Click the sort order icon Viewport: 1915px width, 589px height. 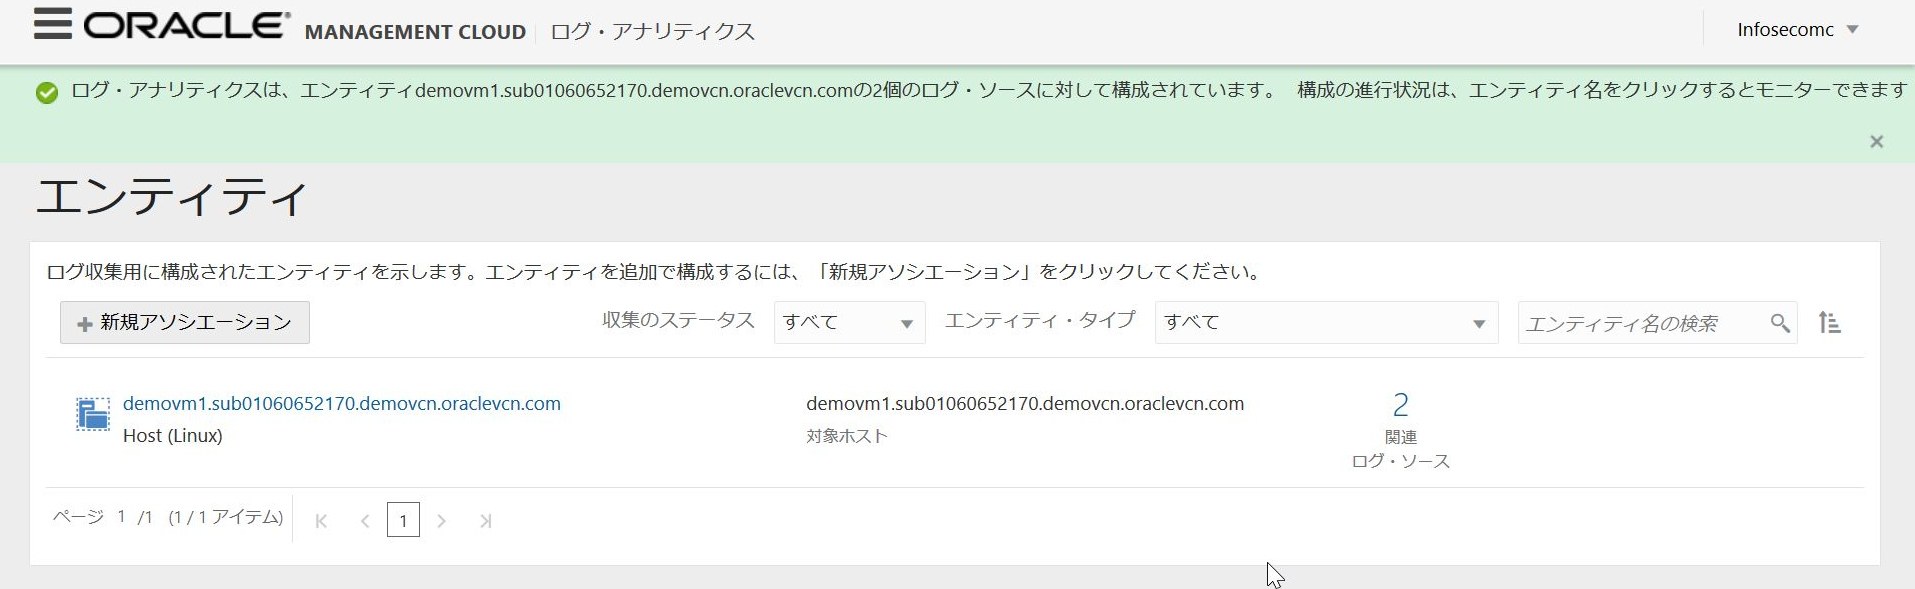[1829, 323]
